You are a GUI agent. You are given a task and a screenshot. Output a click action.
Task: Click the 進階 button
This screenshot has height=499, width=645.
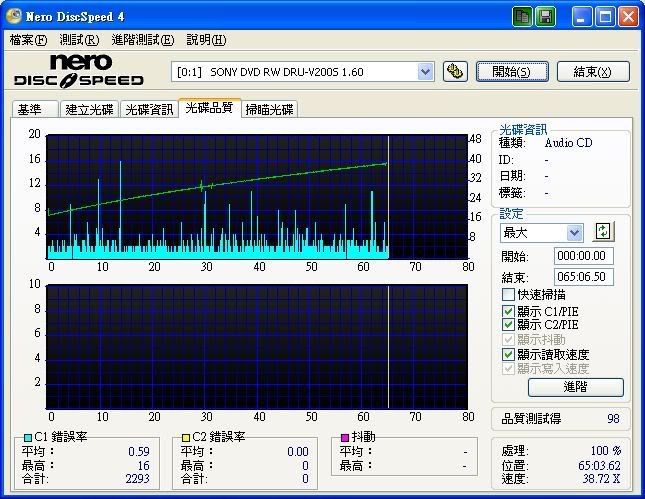[x=575, y=387]
